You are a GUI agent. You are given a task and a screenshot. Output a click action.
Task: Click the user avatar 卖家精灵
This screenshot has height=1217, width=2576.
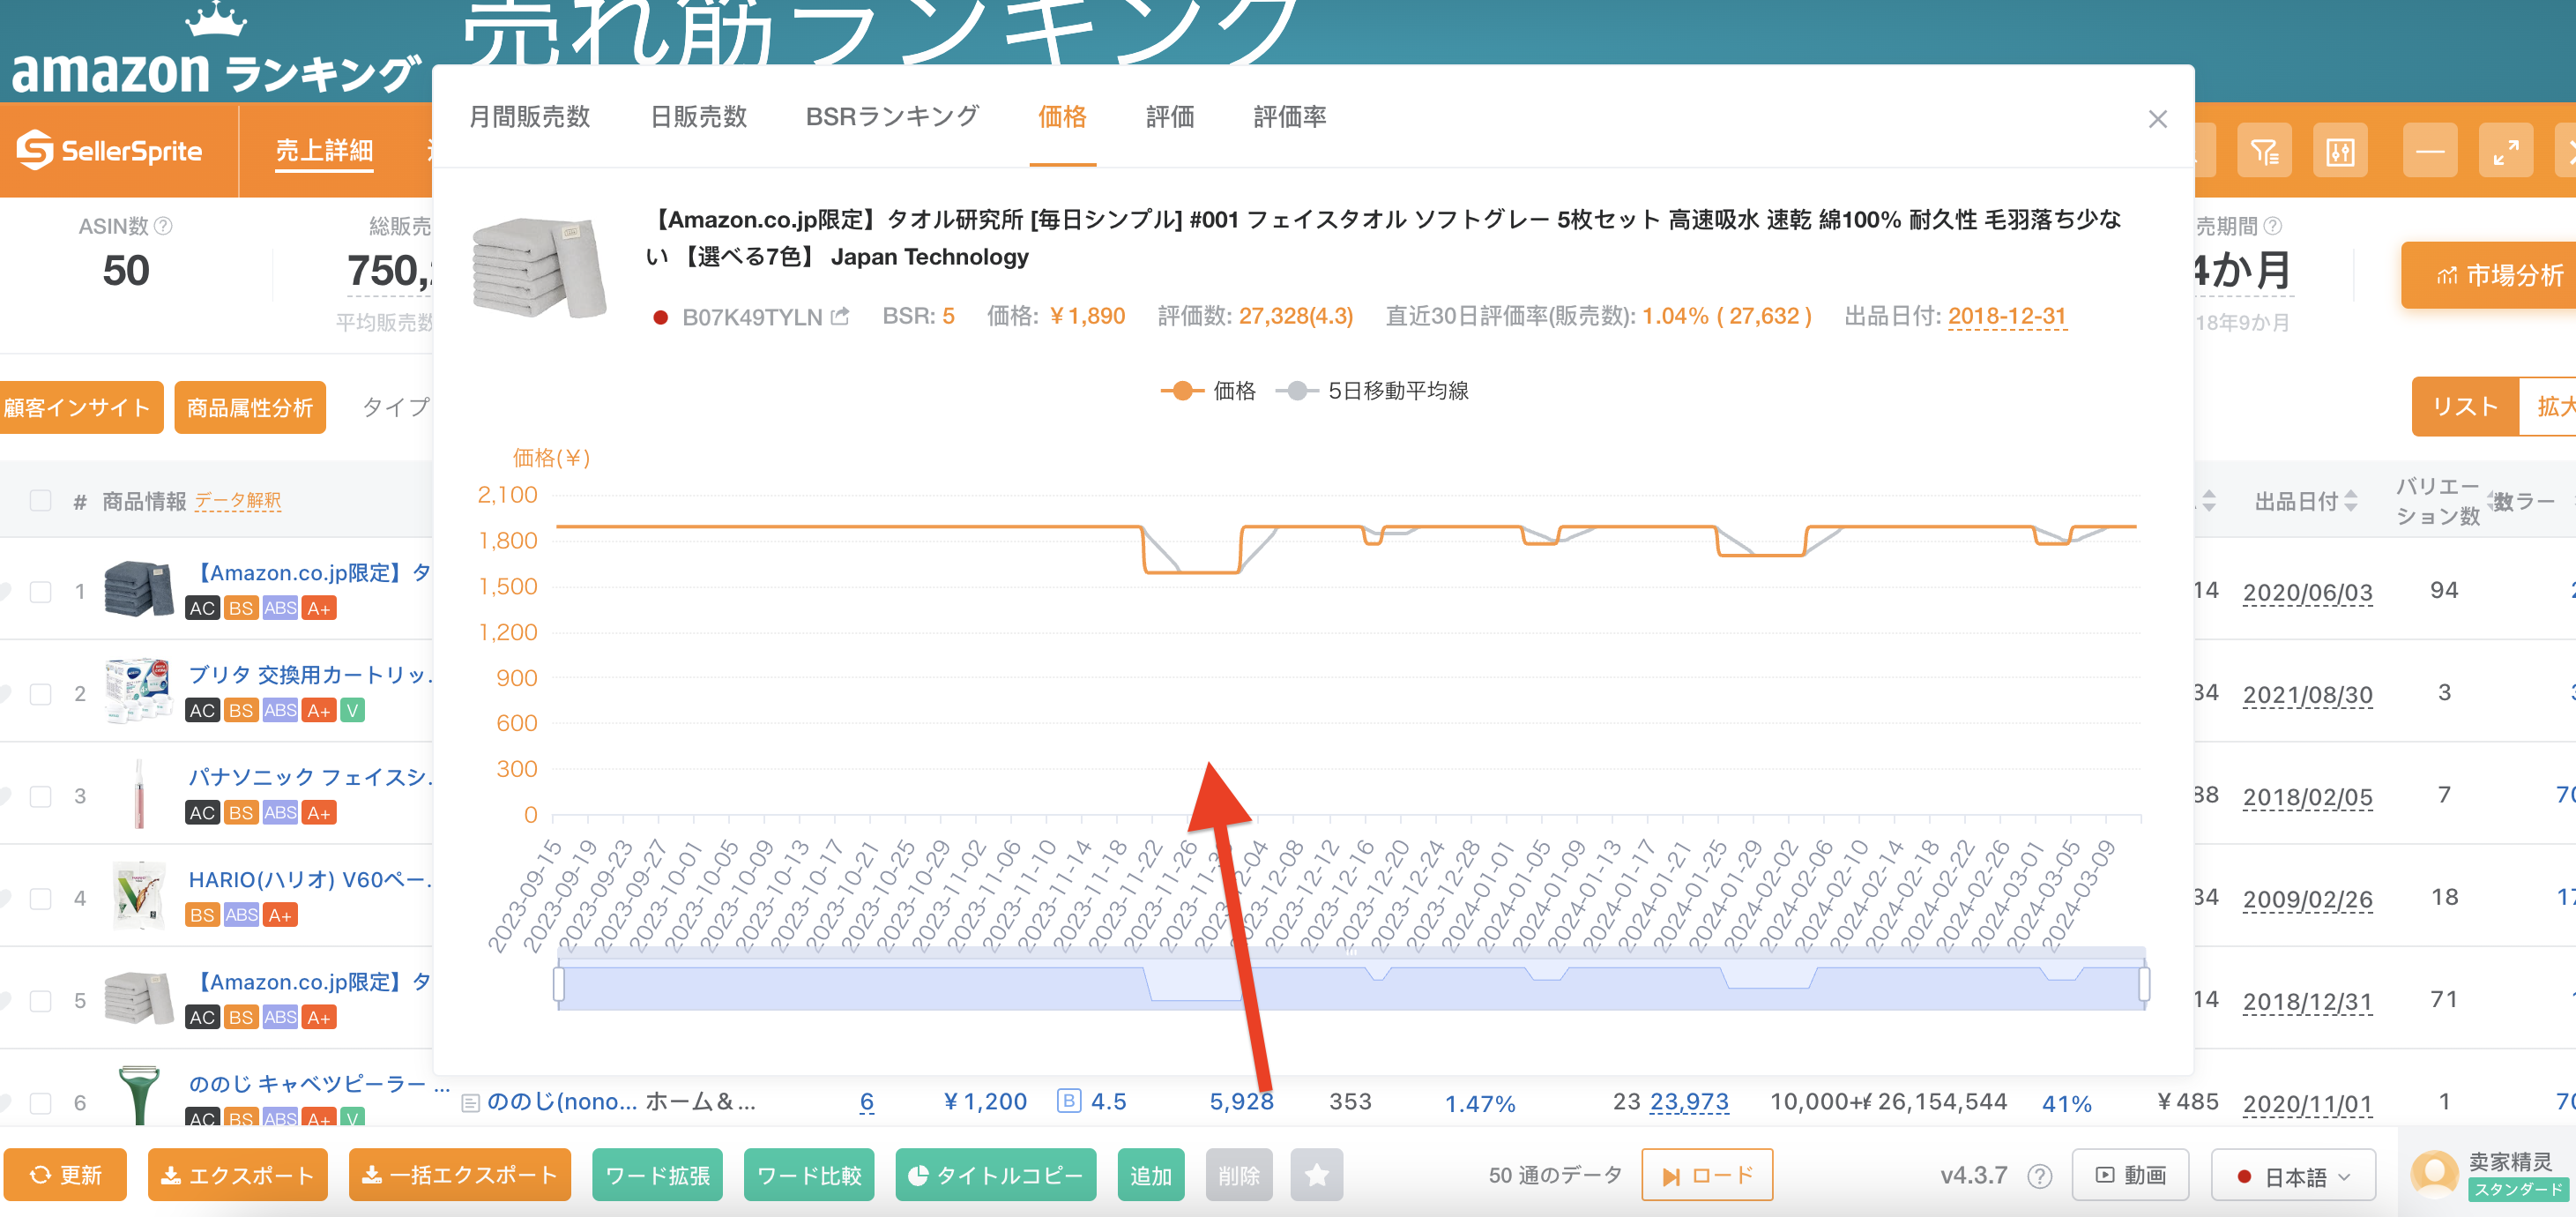pos(2435,1174)
